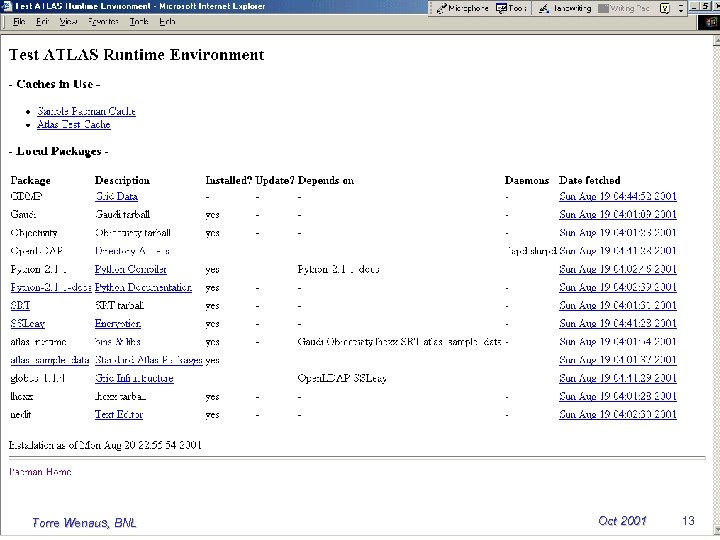The height and width of the screenshot is (540, 720).
Task: Open the globus row date fetched link
Action: pos(618,378)
